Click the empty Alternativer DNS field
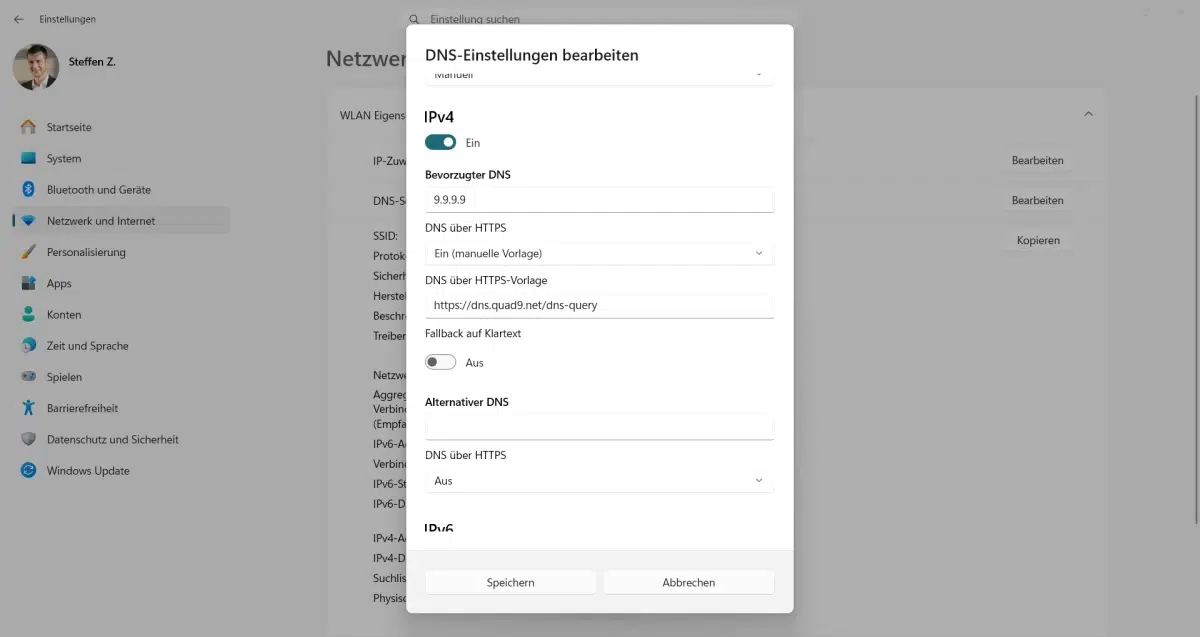Viewport: 1200px width, 637px height. pos(600,427)
